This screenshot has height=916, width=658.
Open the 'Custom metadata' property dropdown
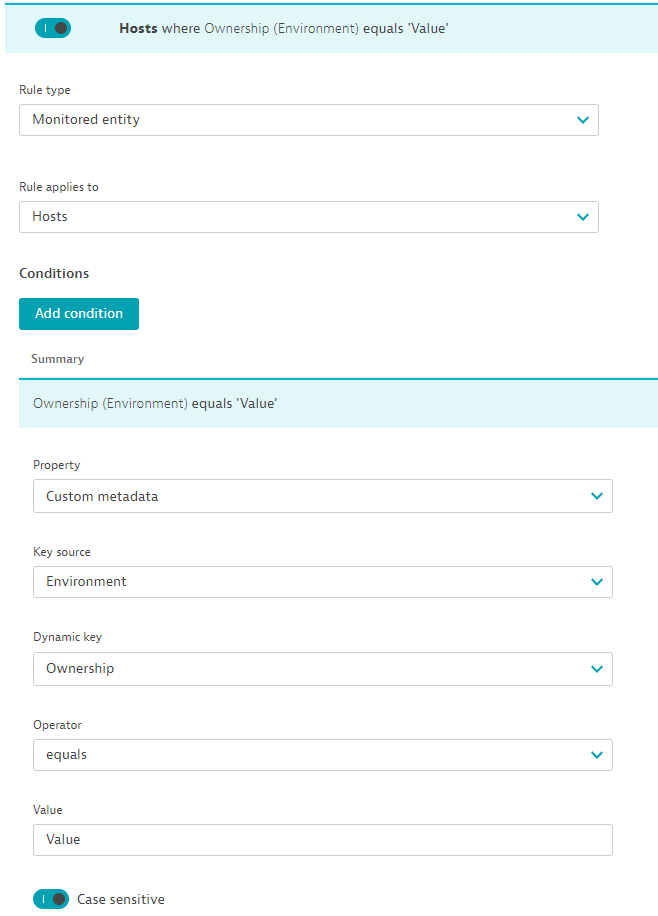[310, 496]
